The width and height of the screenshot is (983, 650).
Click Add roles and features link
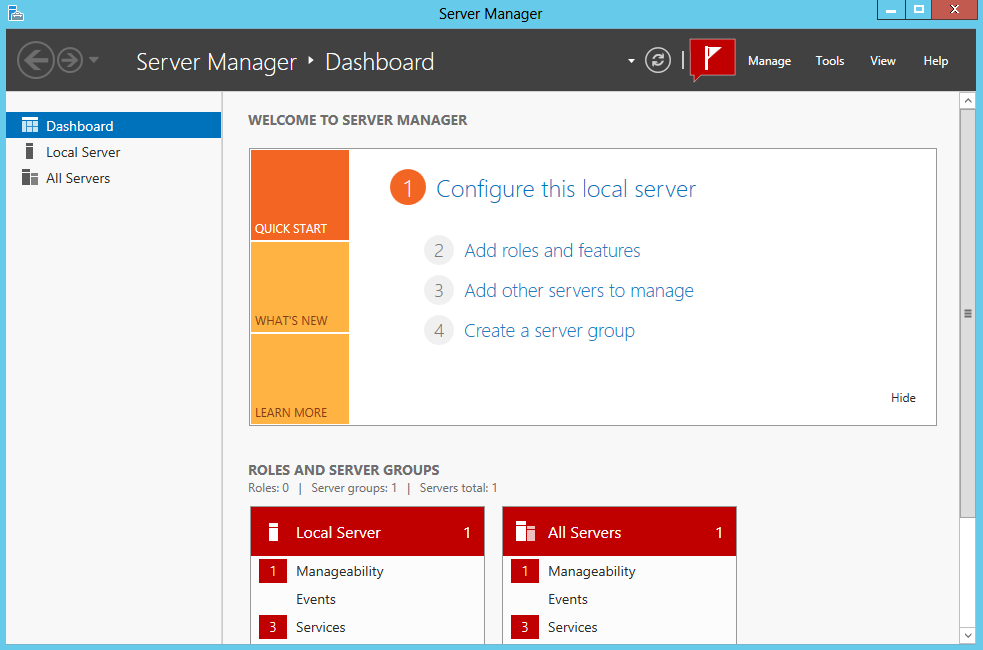tap(552, 251)
